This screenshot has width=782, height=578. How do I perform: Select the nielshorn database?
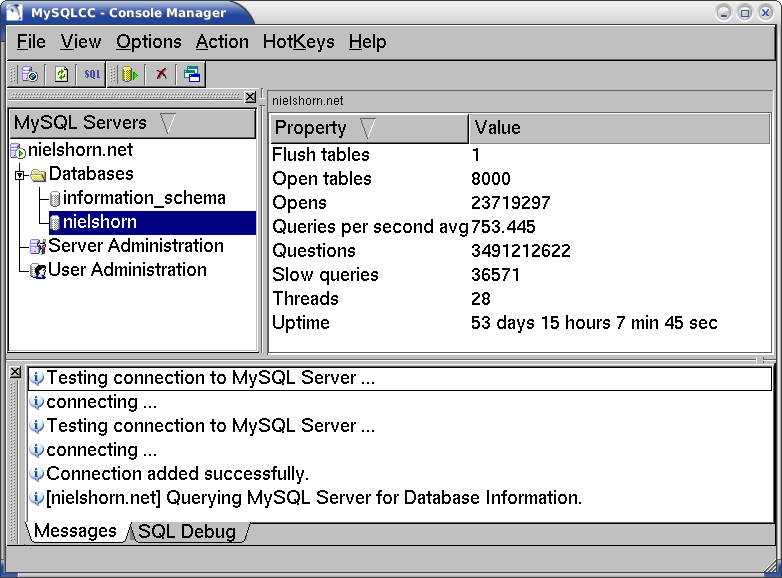pos(152,222)
